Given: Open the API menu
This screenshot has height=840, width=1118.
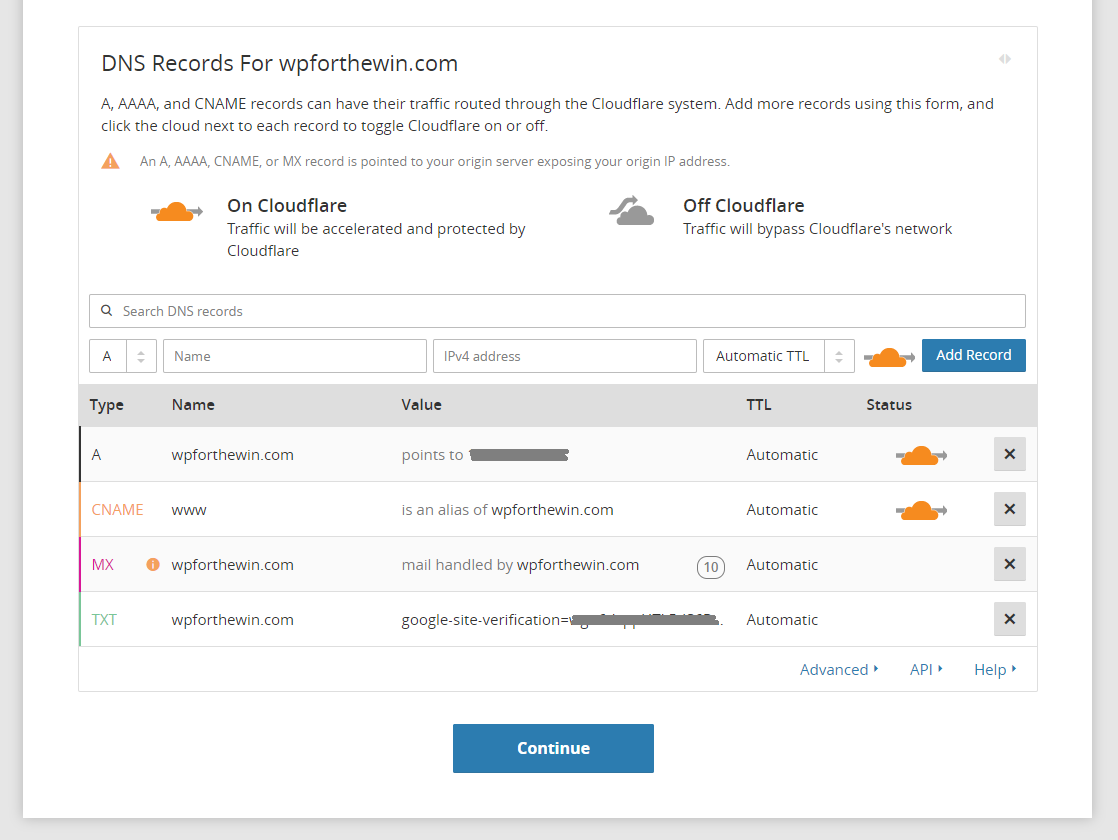Looking at the screenshot, I should (925, 670).
